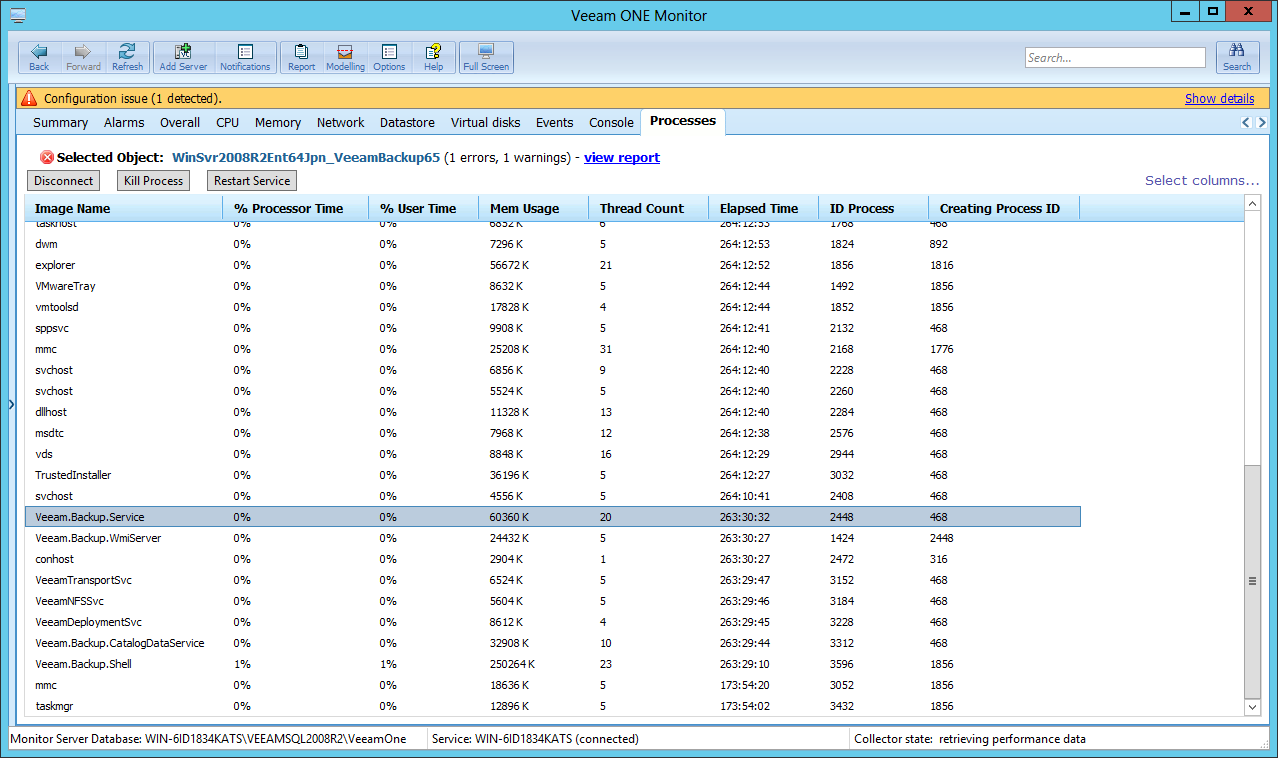
Task: Launch the Modelling tool
Action: [x=345, y=57]
